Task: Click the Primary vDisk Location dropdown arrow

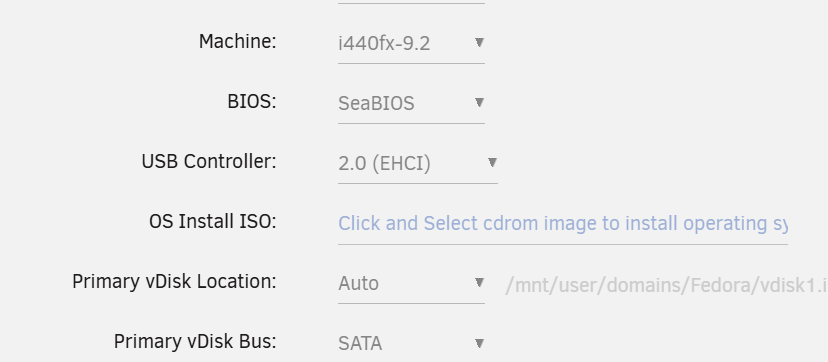Action: [479, 282]
